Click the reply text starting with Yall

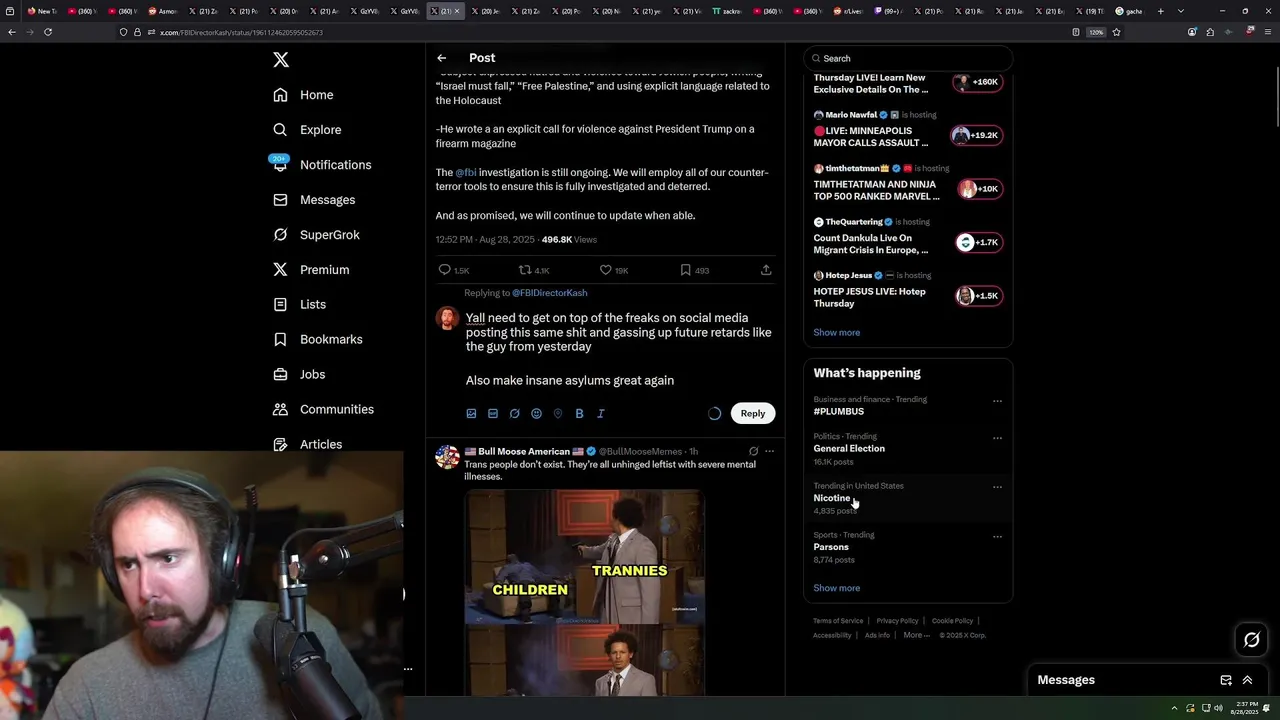click(619, 349)
